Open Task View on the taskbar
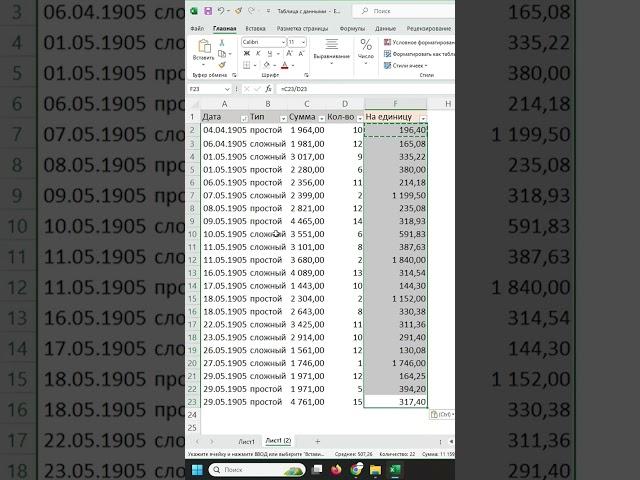Viewport: 640px width, 480px height. (317, 470)
